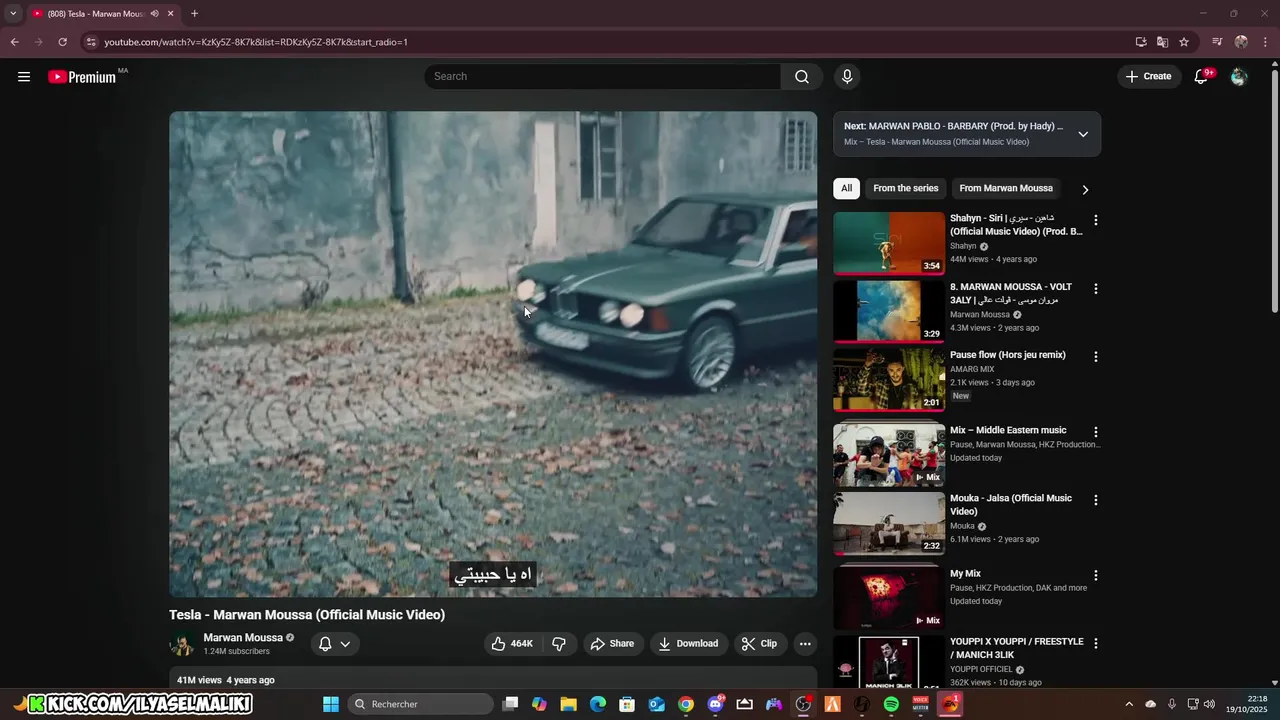
Task: Open File Explorer from the taskbar
Action: pyautogui.click(x=568, y=704)
